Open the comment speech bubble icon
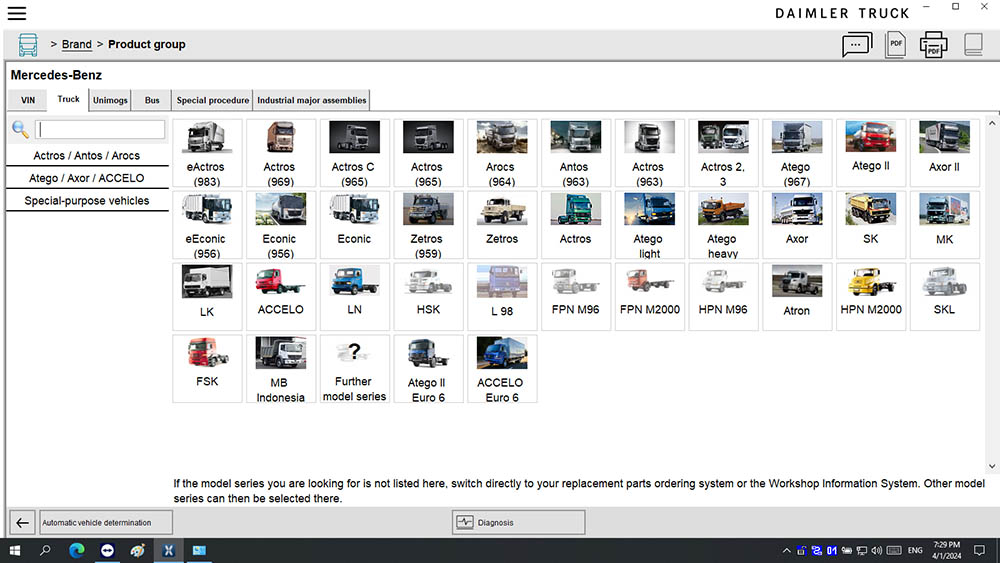 point(857,45)
